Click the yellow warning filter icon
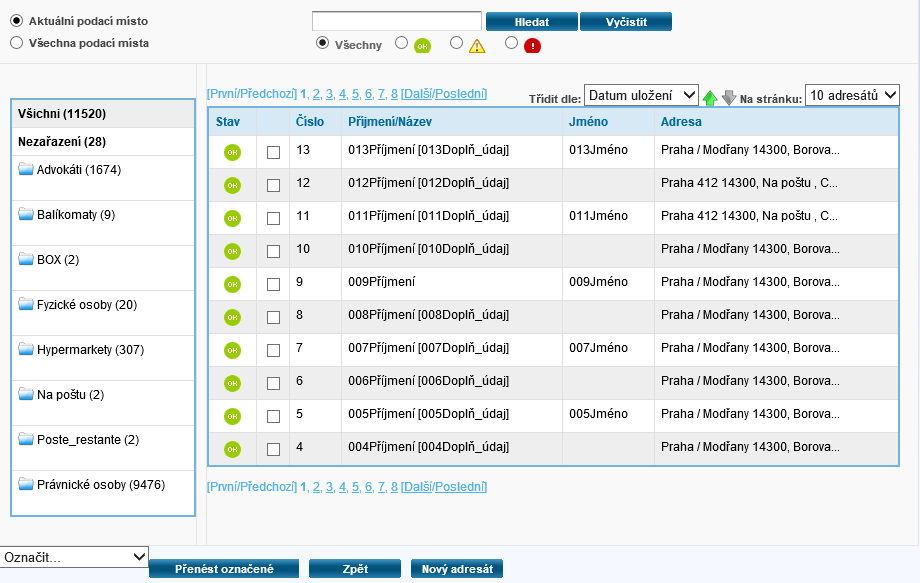Image resolution: width=920 pixels, height=583 pixels. tap(477, 46)
